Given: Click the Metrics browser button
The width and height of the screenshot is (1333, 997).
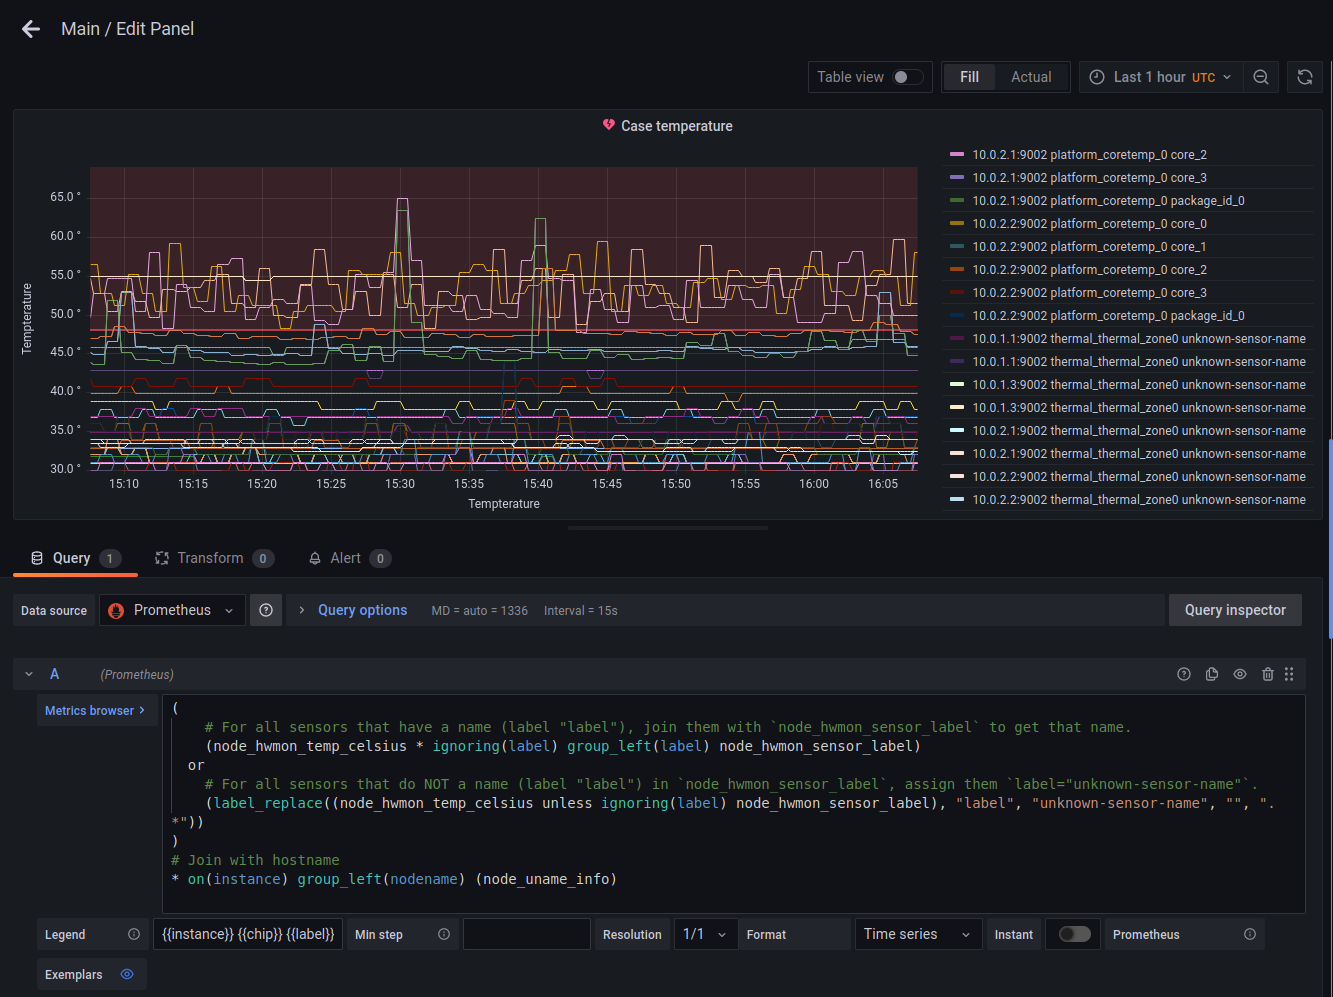Looking at the screenshot, I should [95, 710].
